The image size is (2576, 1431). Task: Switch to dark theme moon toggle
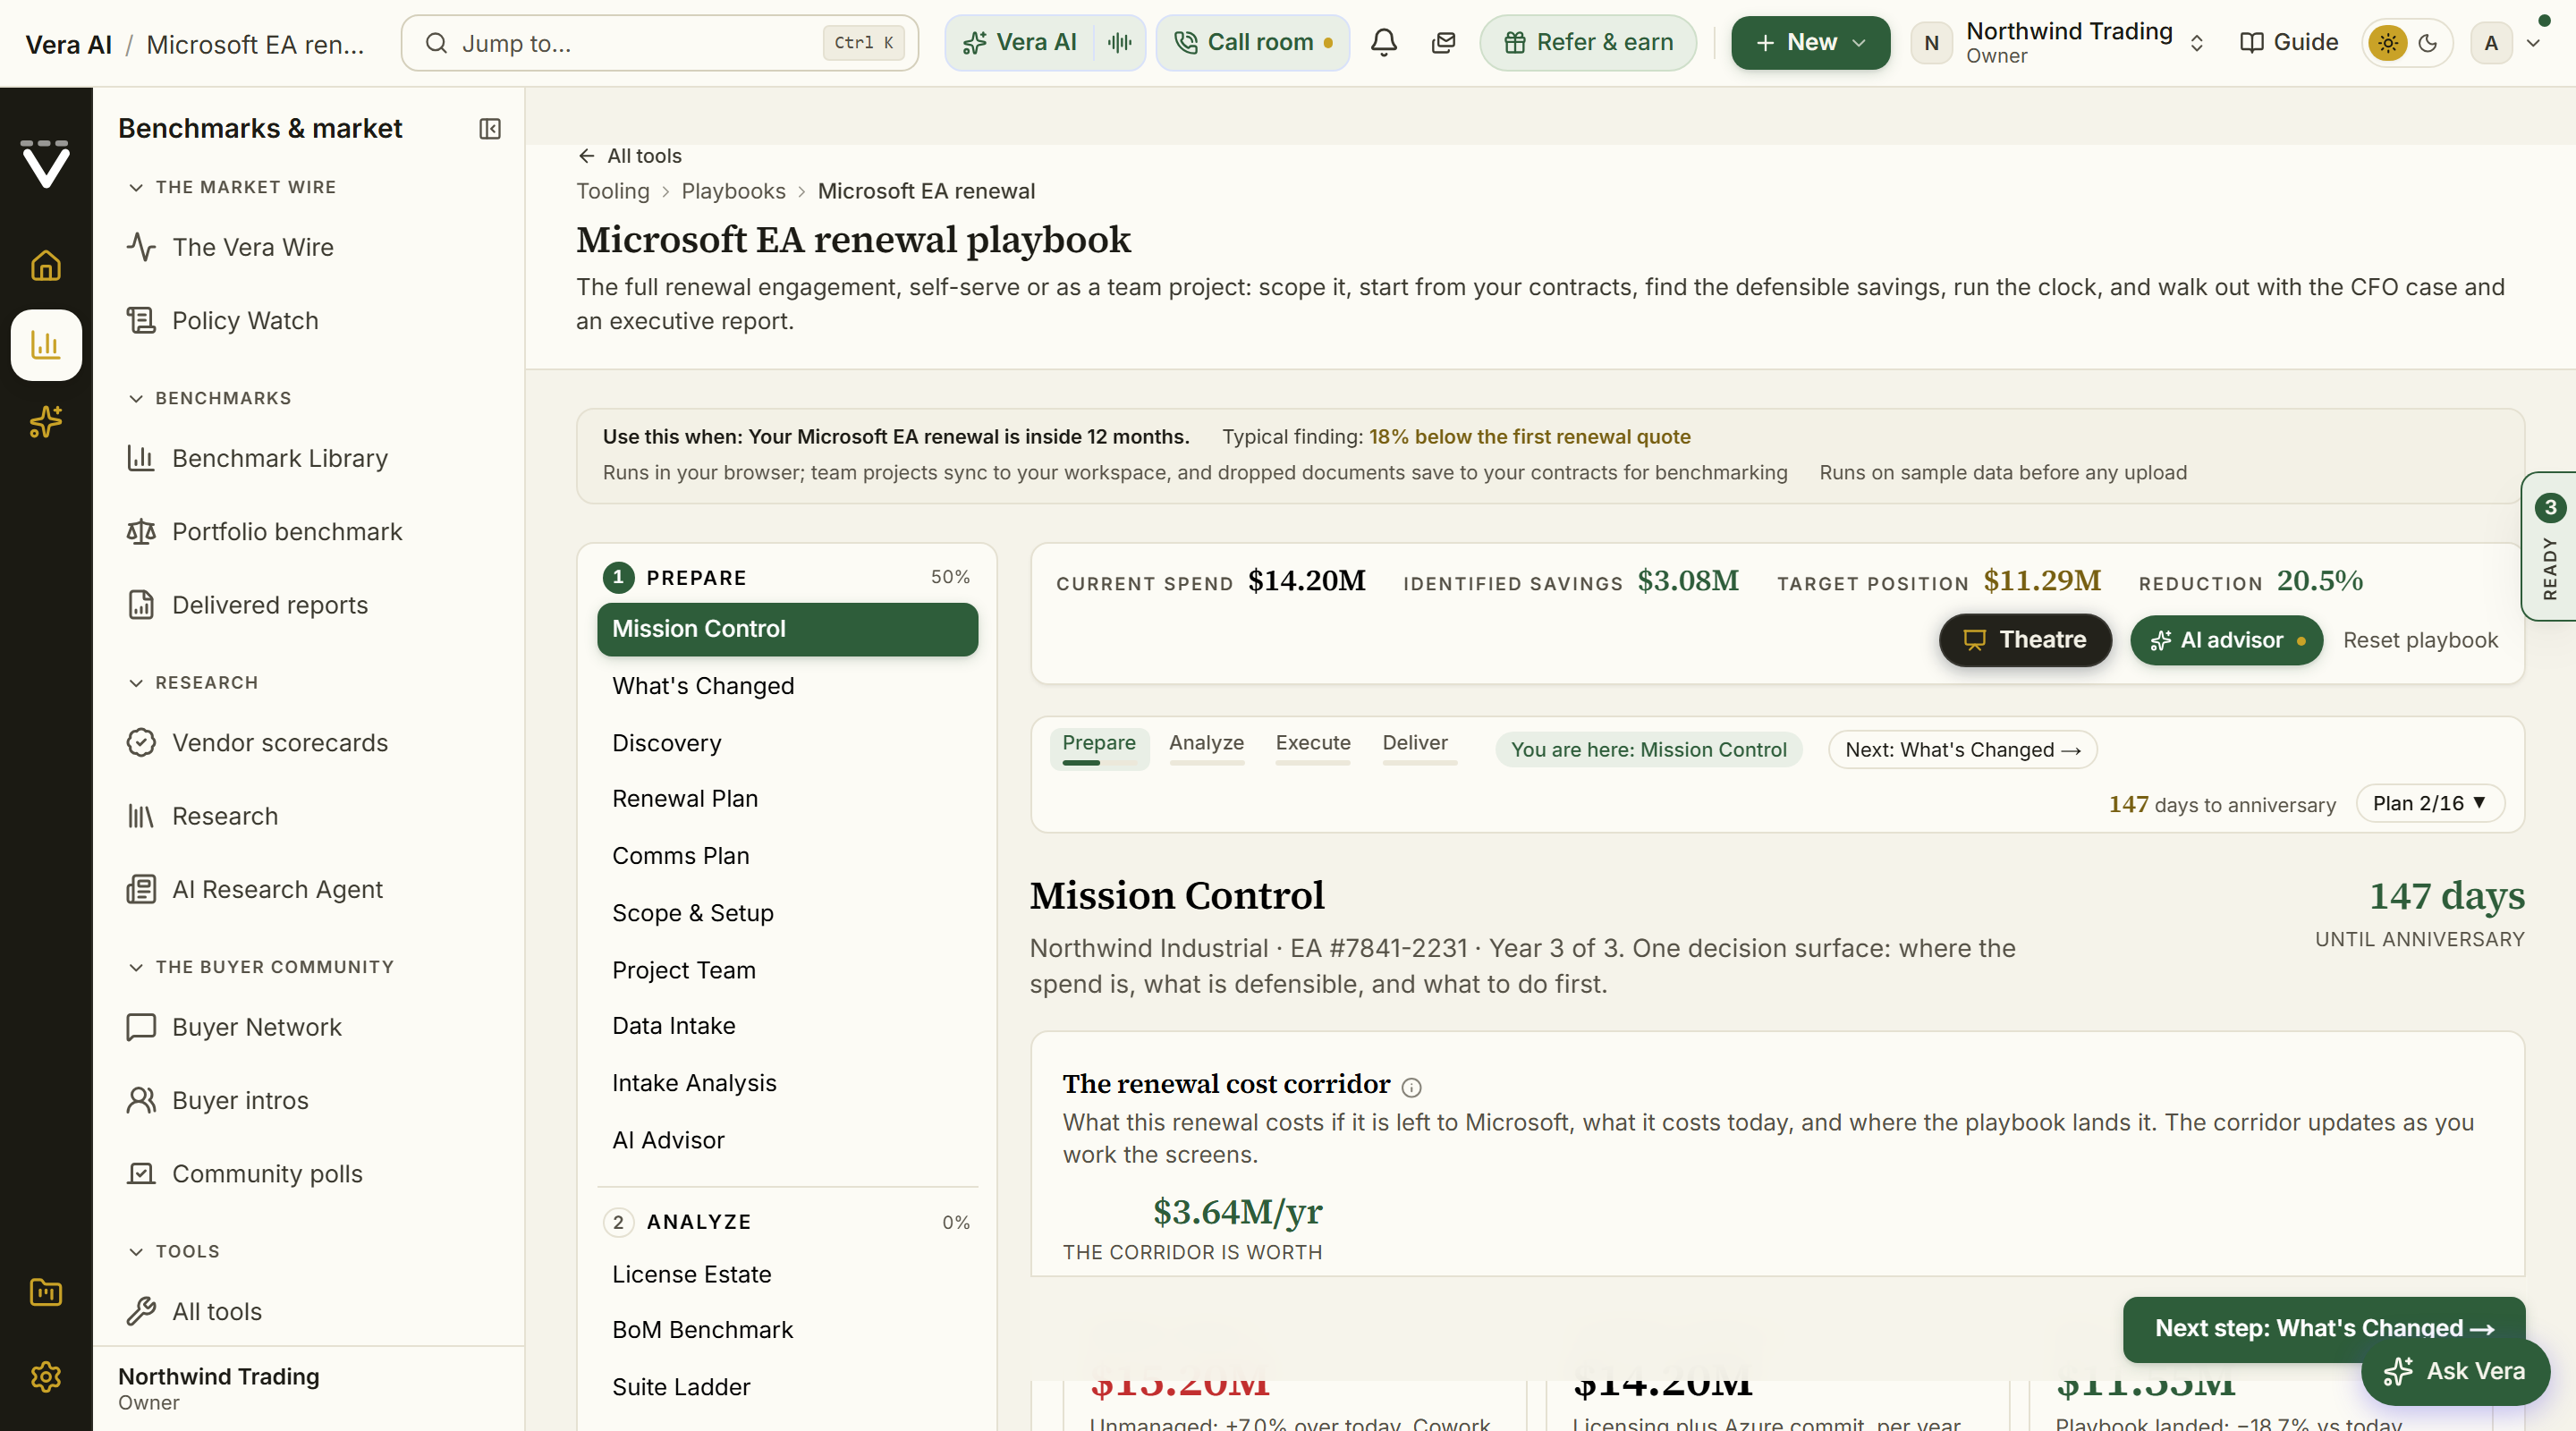(x=2428, y=43)
